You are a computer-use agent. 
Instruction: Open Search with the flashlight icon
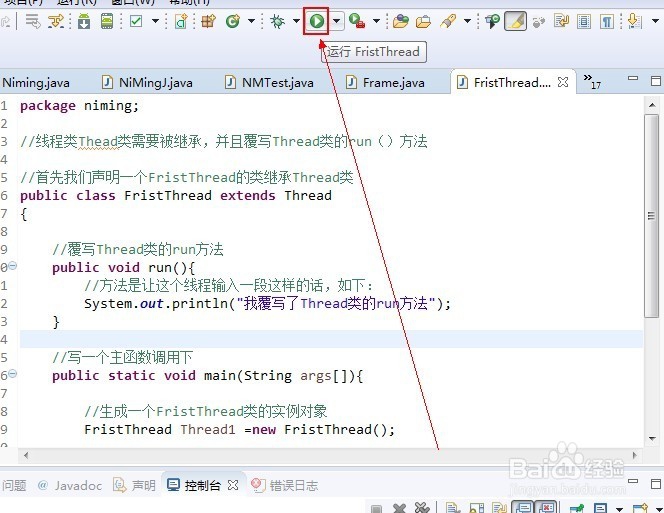tap(448, 21)
